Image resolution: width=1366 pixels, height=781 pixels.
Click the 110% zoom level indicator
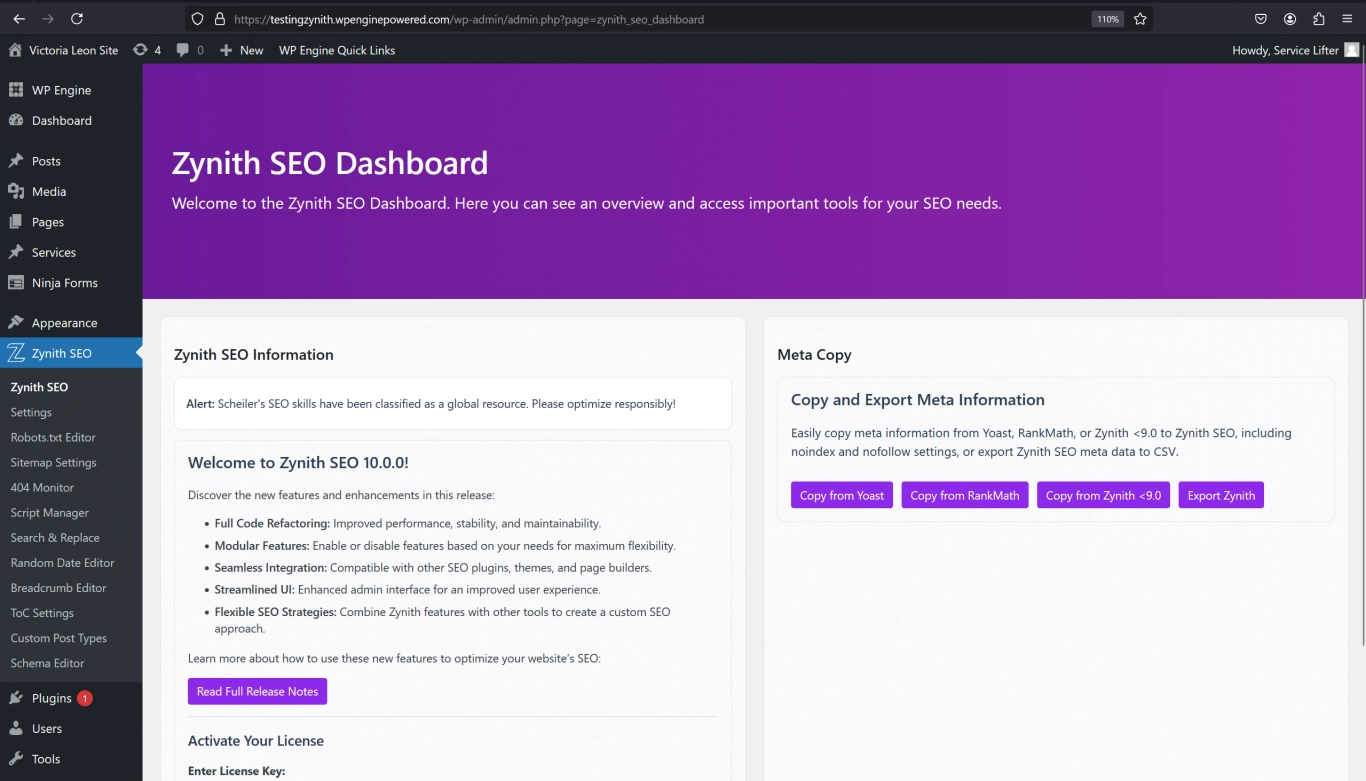click(1107, 19)
